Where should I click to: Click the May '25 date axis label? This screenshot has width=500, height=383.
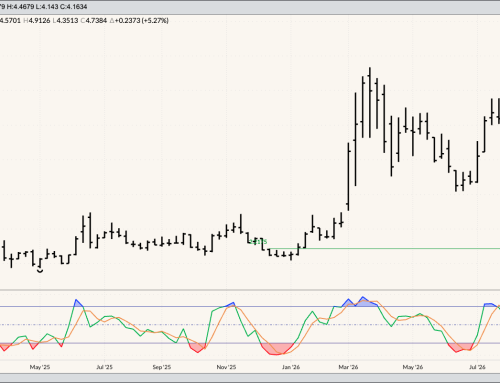(x=40, y=367)
